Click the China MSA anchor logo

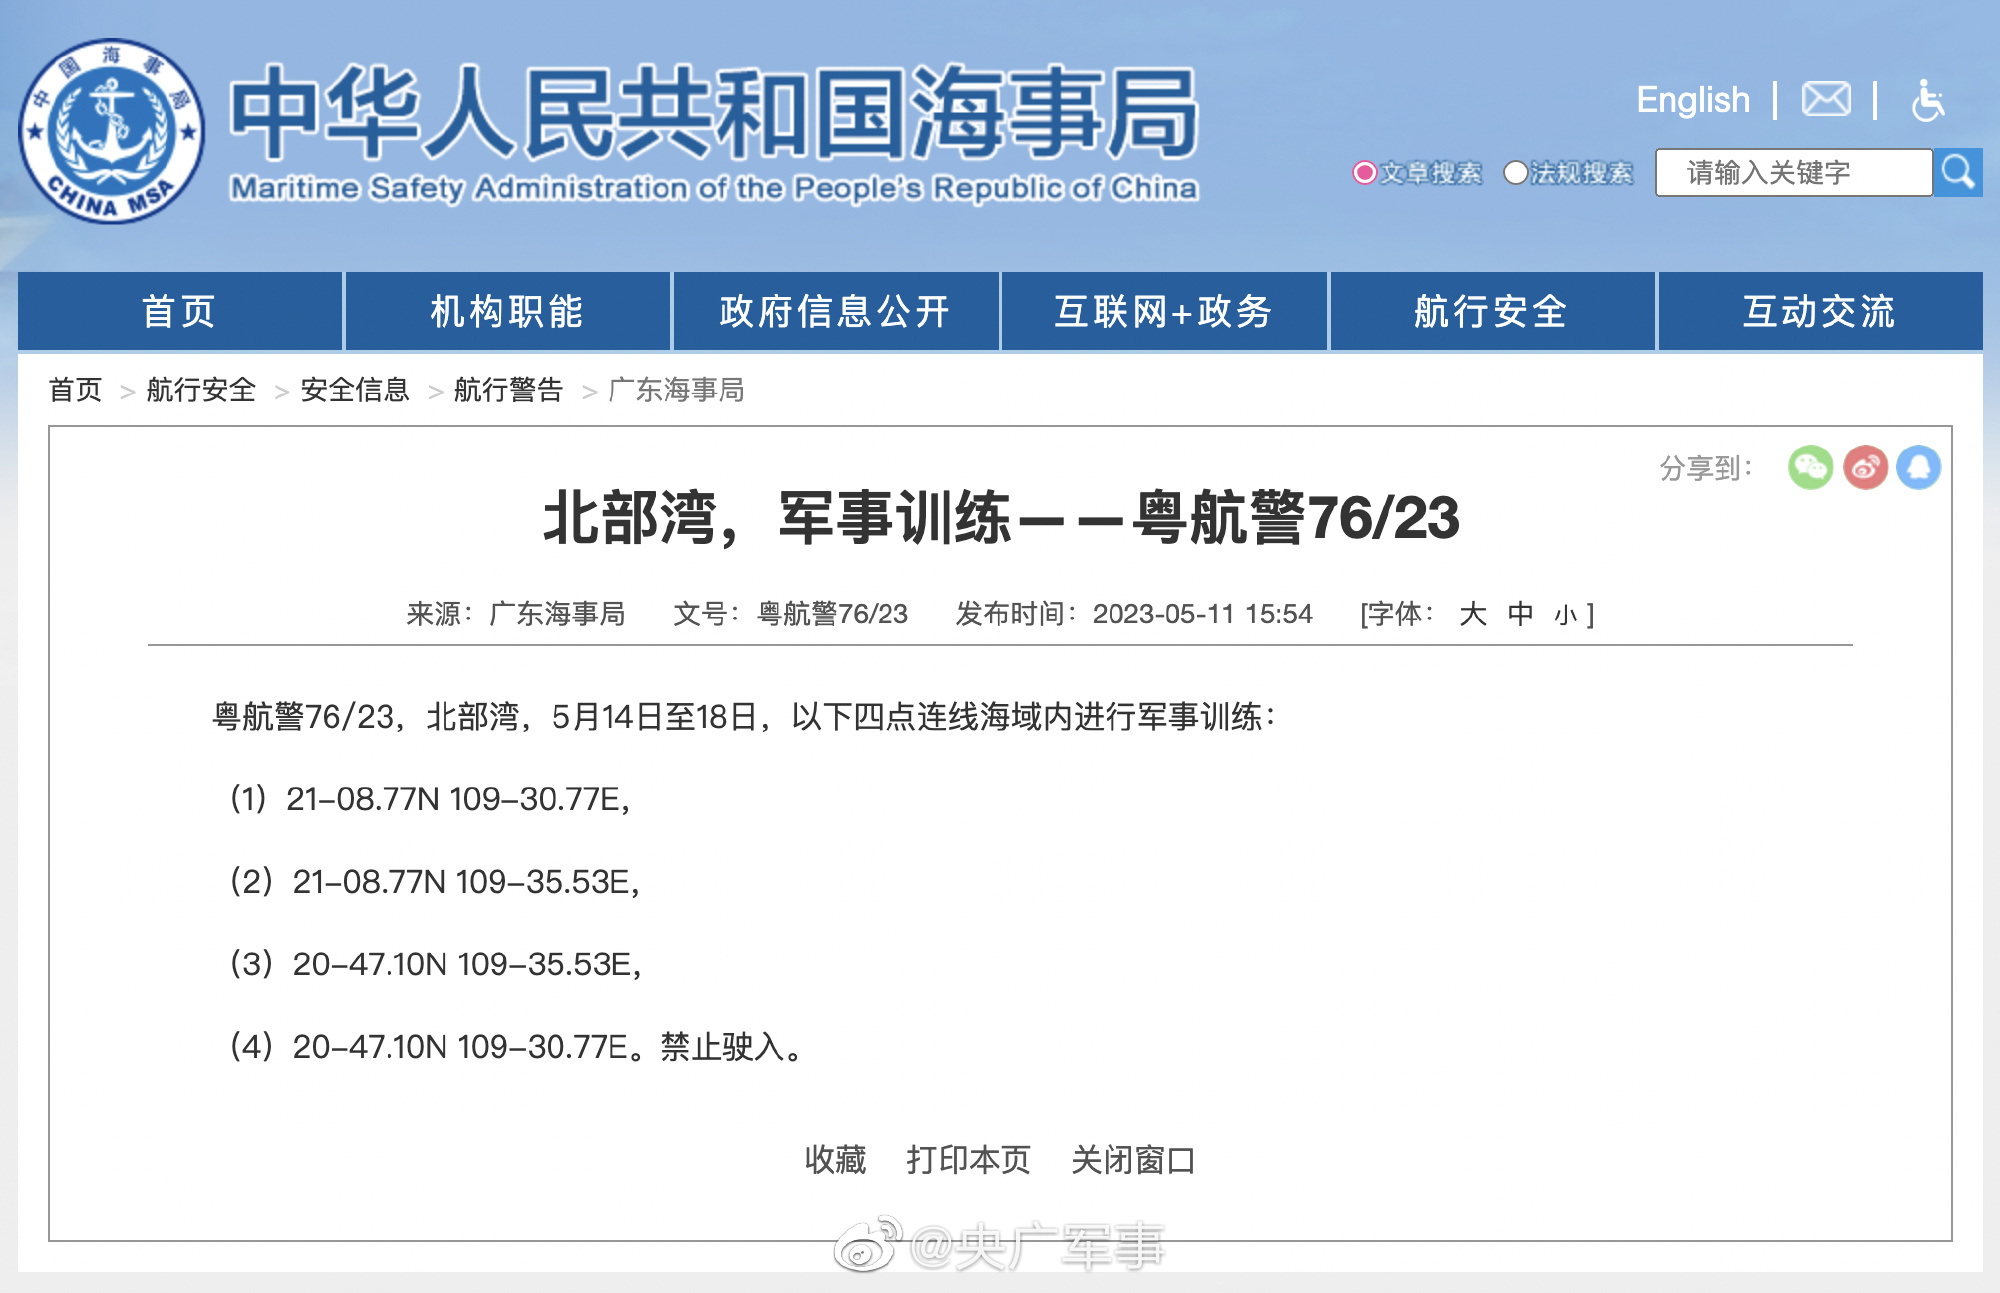[112, 131]
